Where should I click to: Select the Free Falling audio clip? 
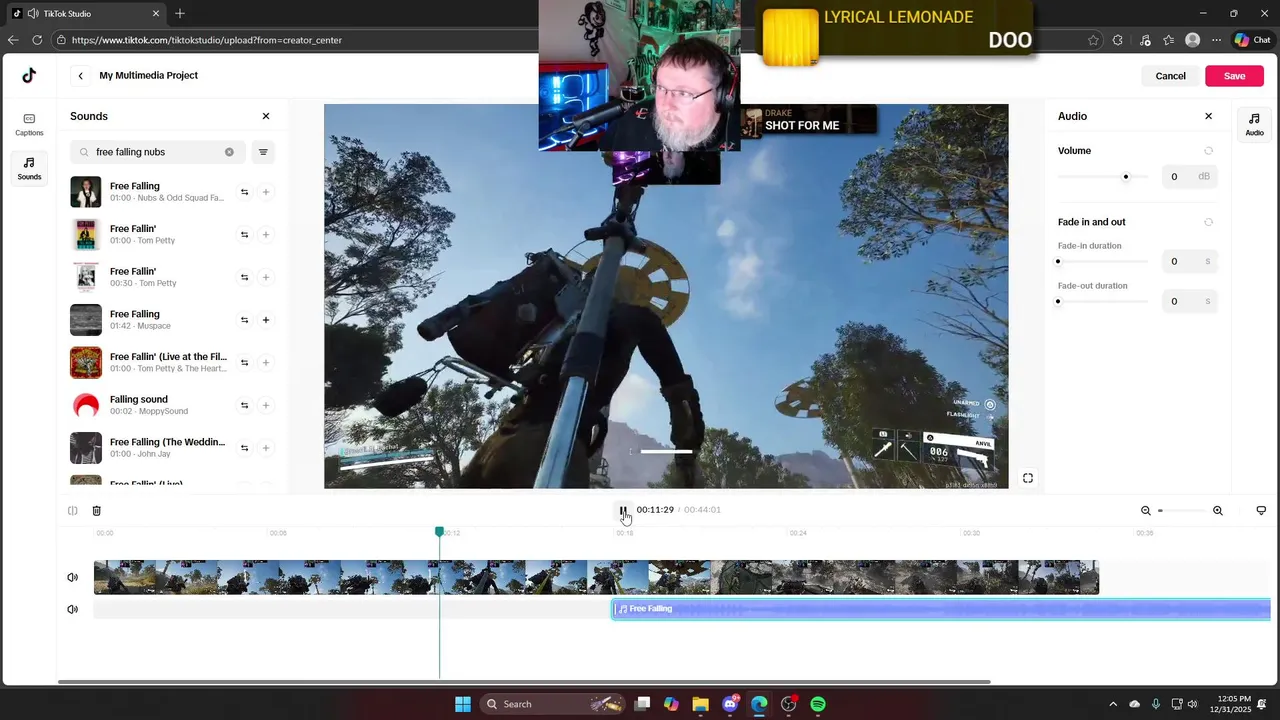(941, 609)
